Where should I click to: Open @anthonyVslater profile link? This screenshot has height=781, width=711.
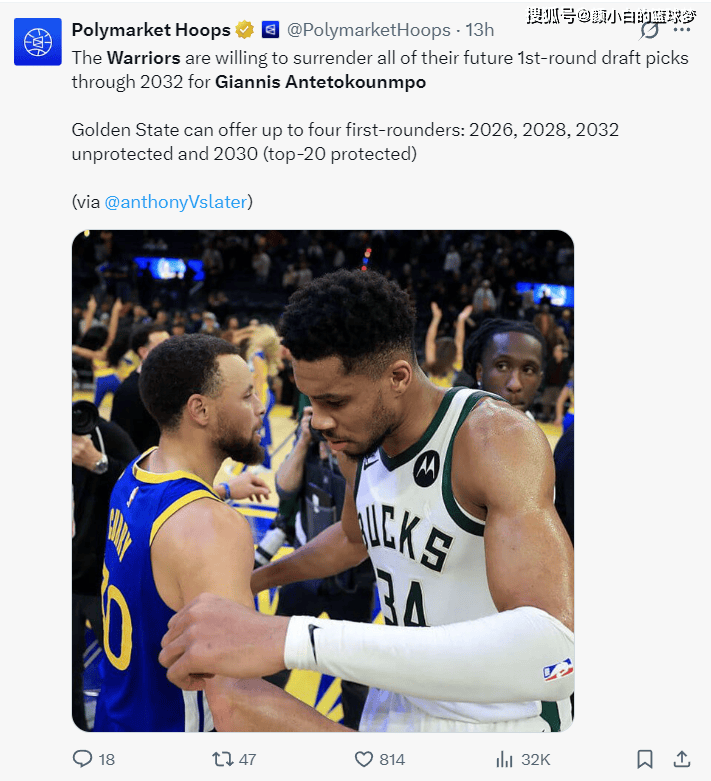[175, 201]
